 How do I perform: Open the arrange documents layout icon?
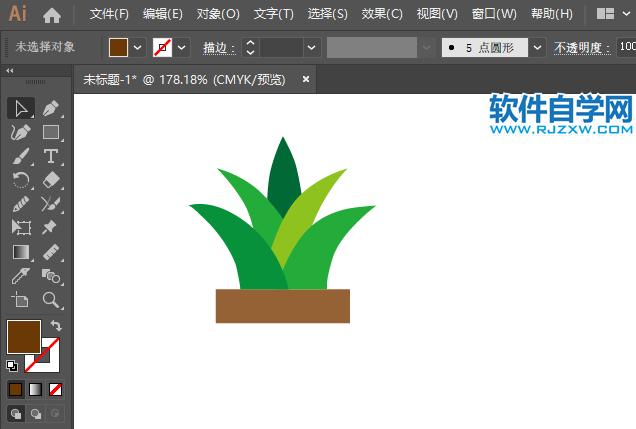coord(605,14)
